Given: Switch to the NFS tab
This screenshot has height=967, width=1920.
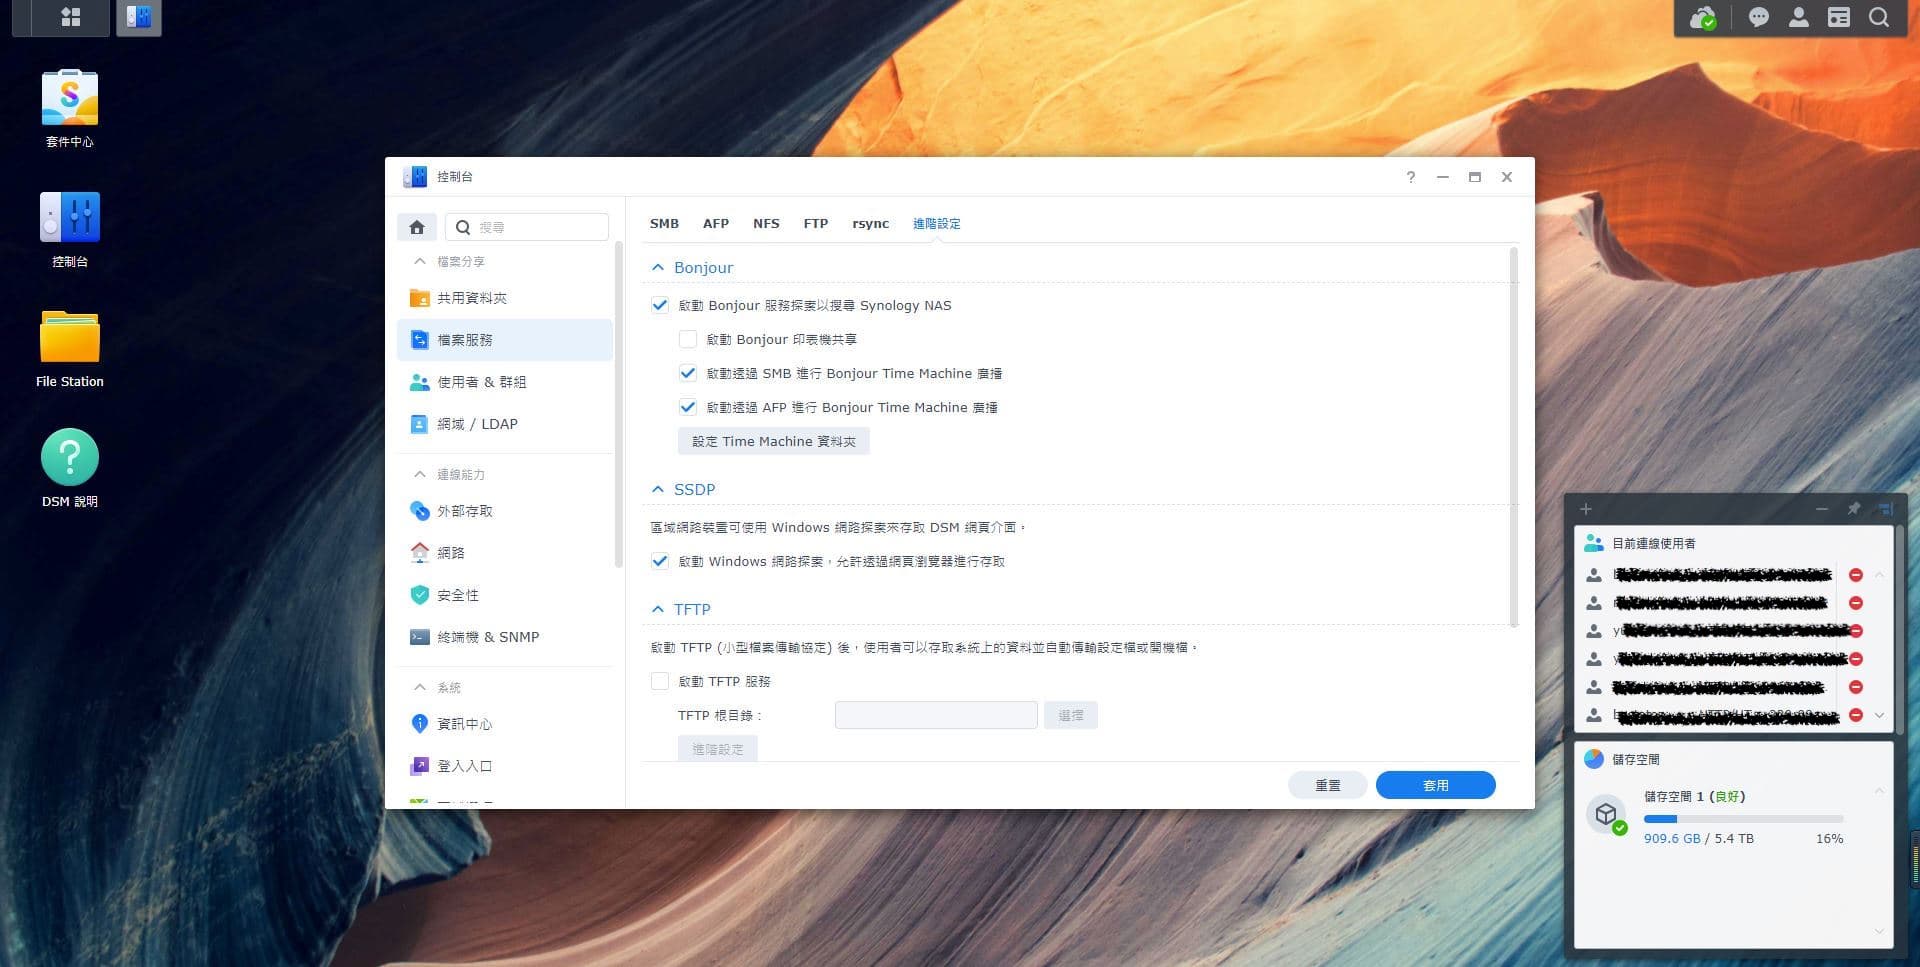Looking at the screenshot, I should [766, 224].
